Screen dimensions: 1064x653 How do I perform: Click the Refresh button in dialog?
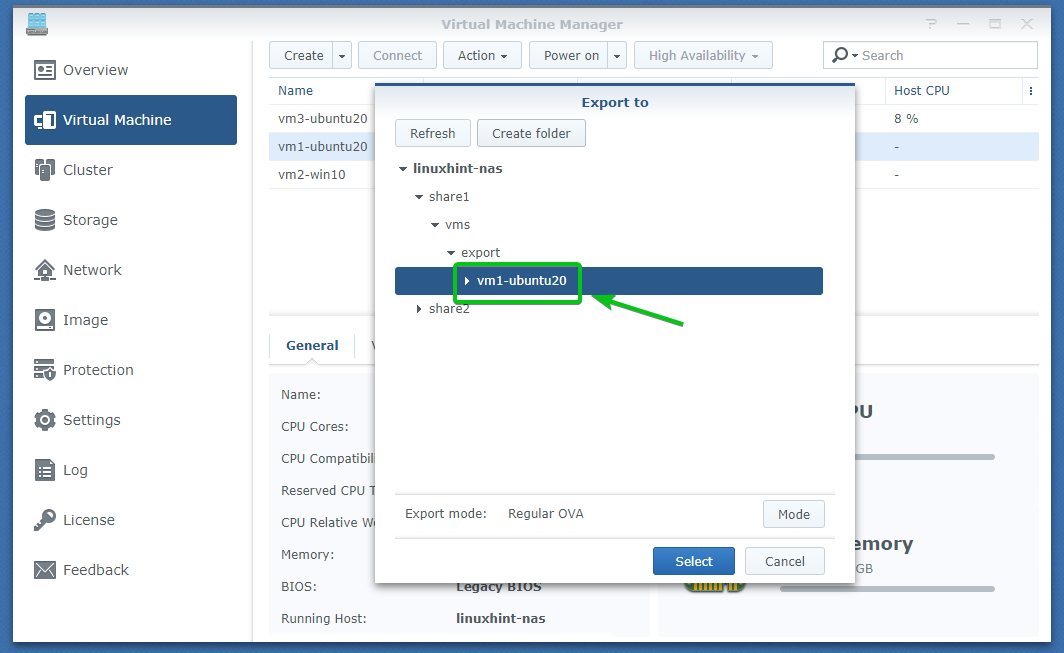432,133
